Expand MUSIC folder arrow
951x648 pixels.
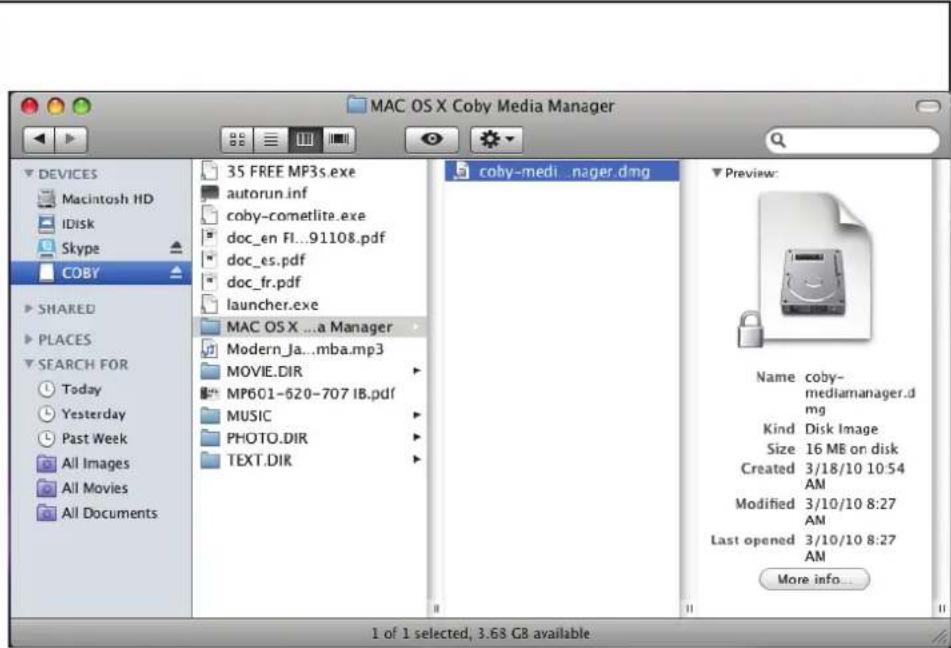pyautogui.click(x=417, y=416)
